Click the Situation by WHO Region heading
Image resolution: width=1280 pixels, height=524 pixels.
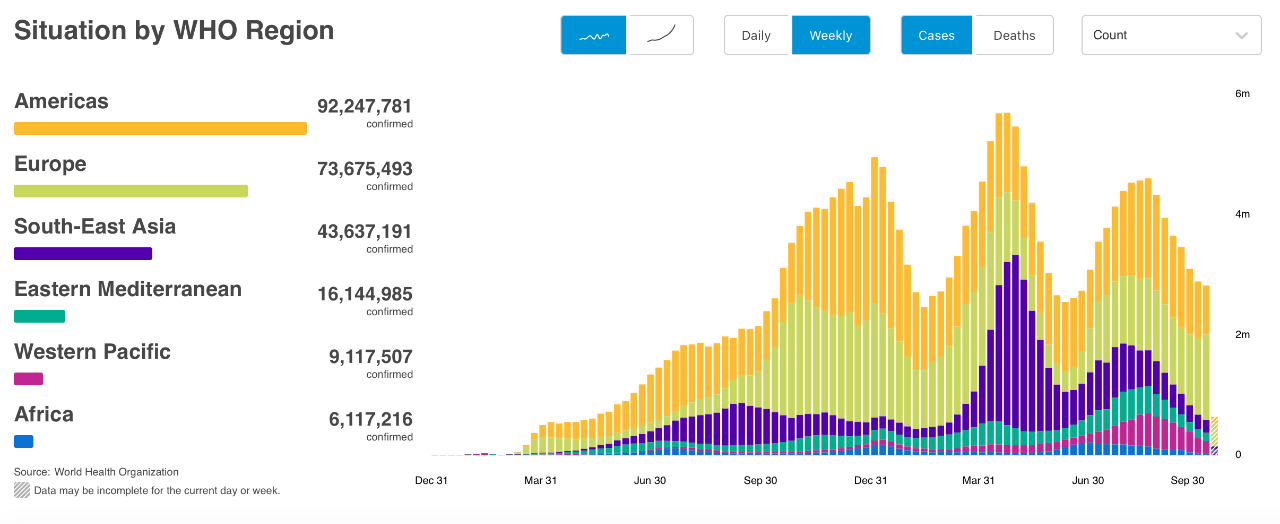174,31
